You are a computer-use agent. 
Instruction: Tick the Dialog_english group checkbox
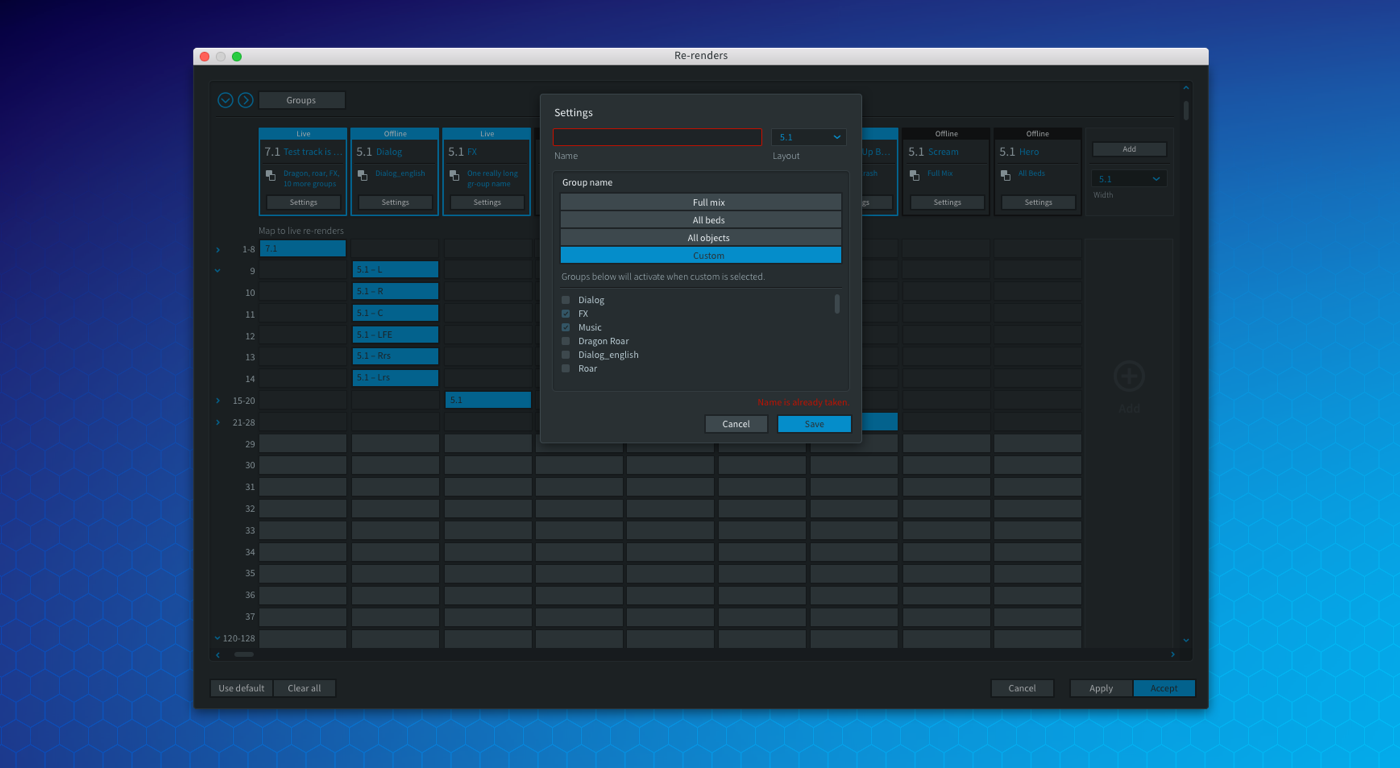pyautogui.click(x=566, y=355)
